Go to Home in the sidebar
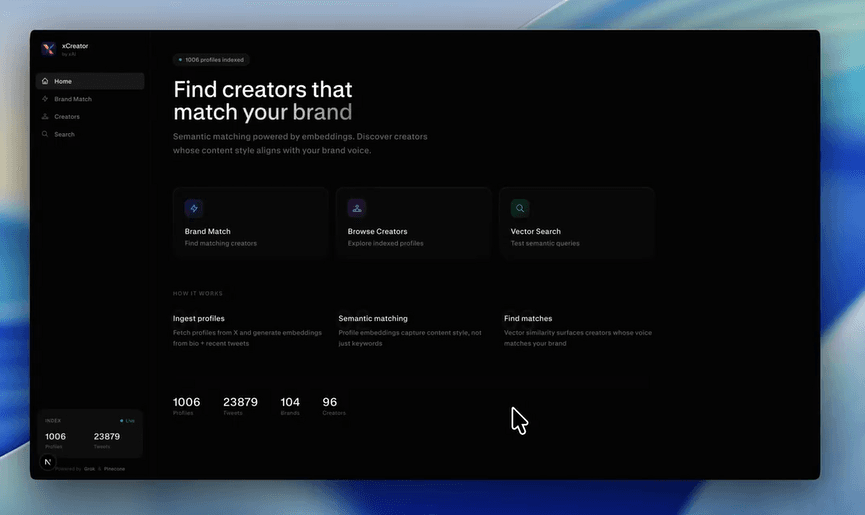Screen dimensions: 865x515 pyautogui.click(x=90, y=81)
